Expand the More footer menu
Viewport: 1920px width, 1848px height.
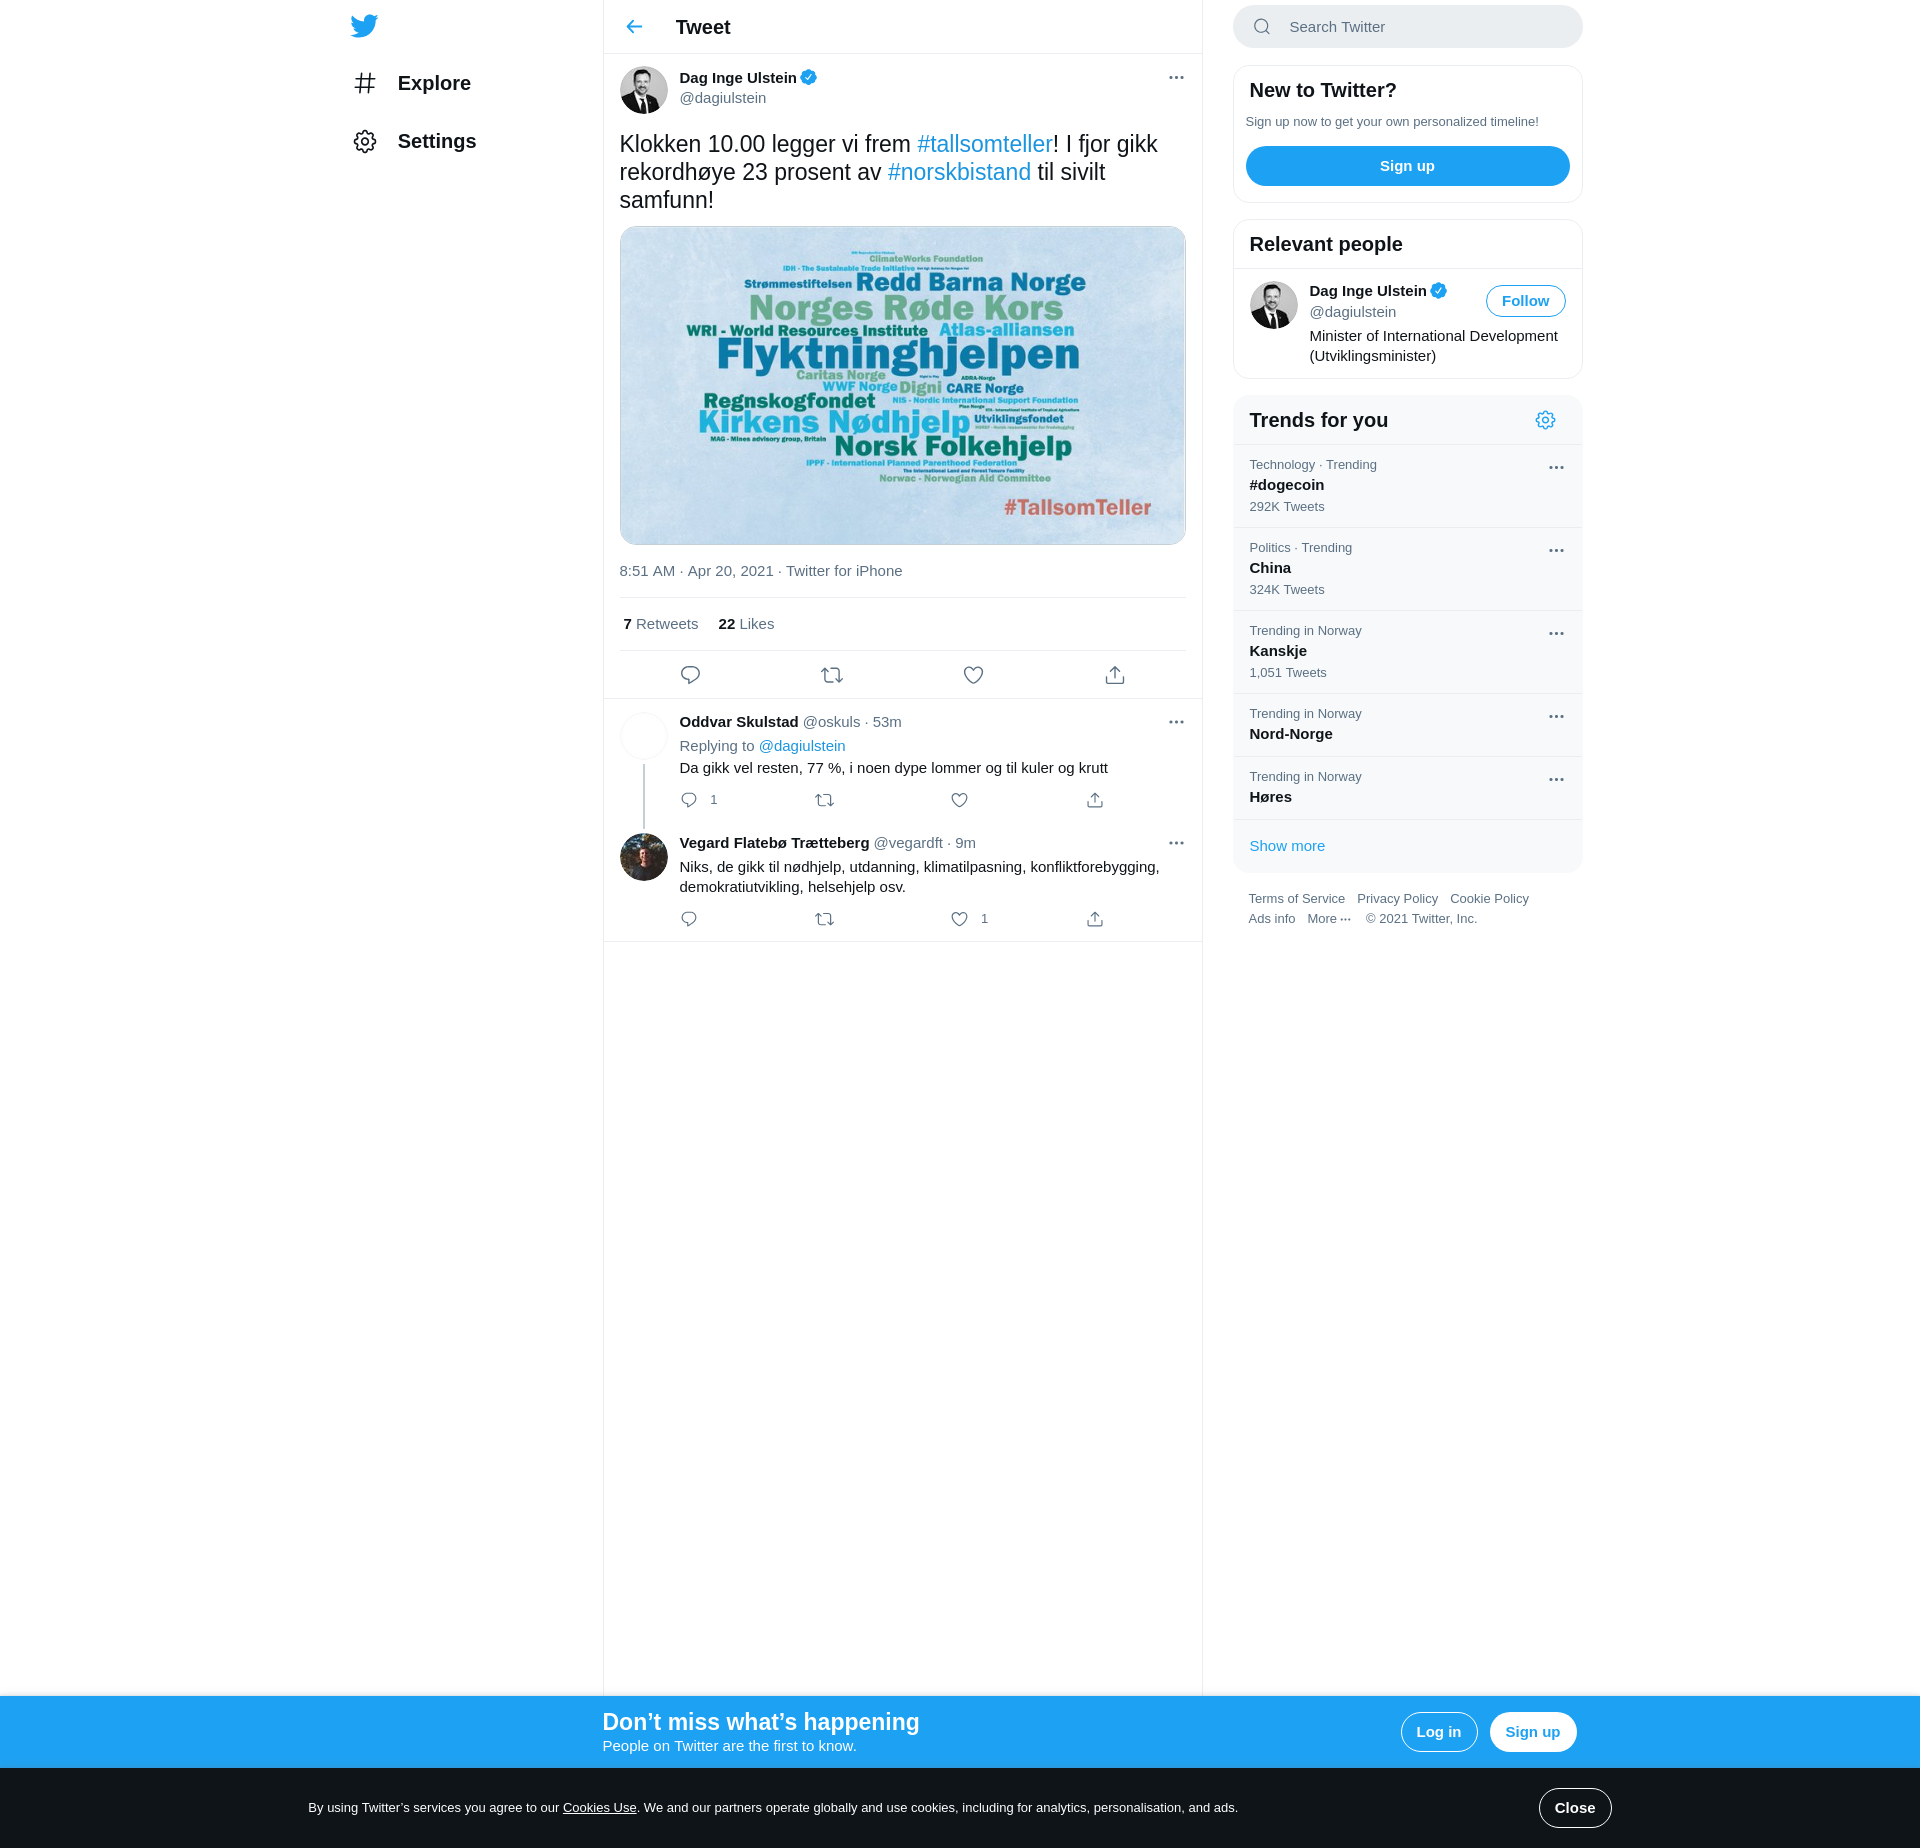click(1329, 919)
